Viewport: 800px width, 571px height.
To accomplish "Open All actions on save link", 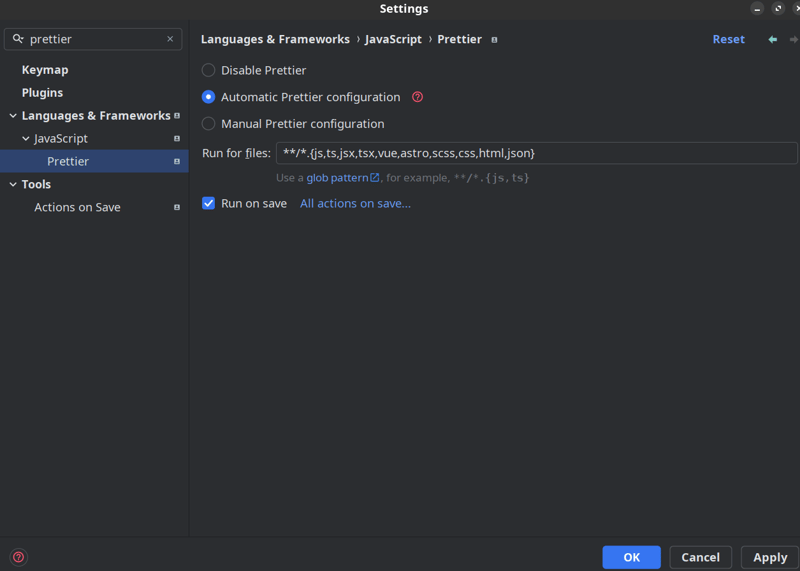I will click(x=355, y=204).
